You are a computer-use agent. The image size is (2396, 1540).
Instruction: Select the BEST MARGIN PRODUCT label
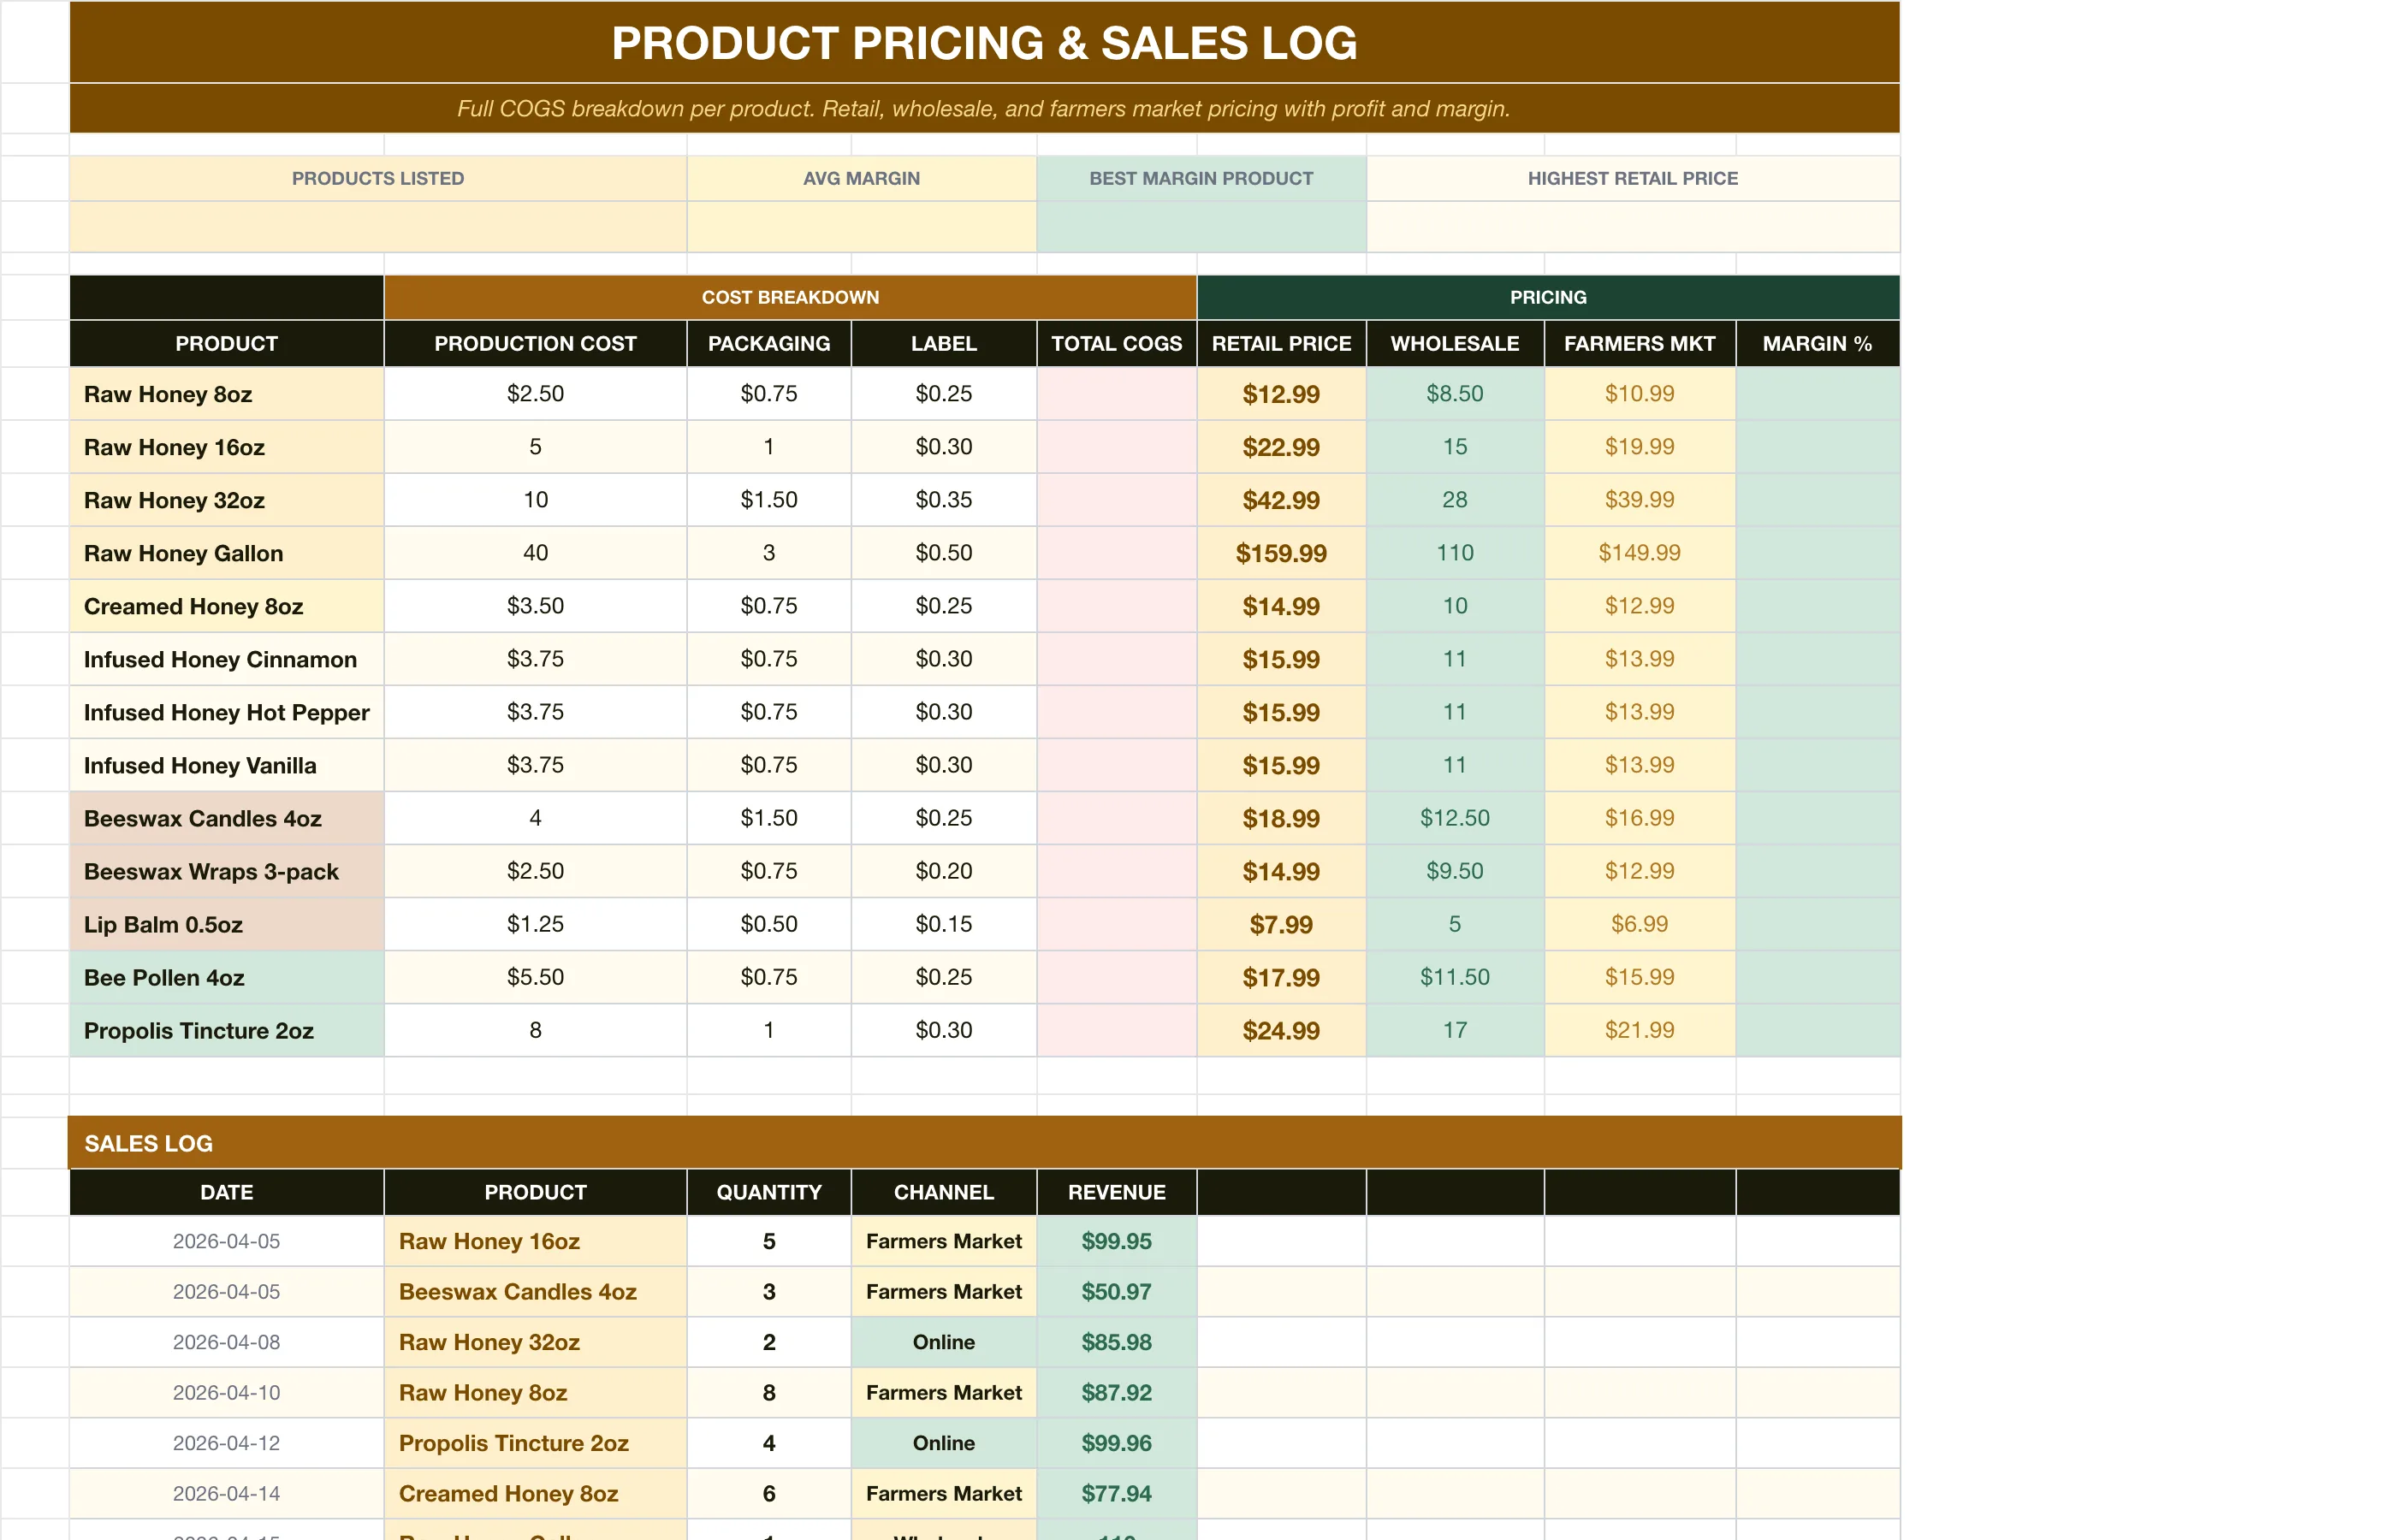(1201, 178)
